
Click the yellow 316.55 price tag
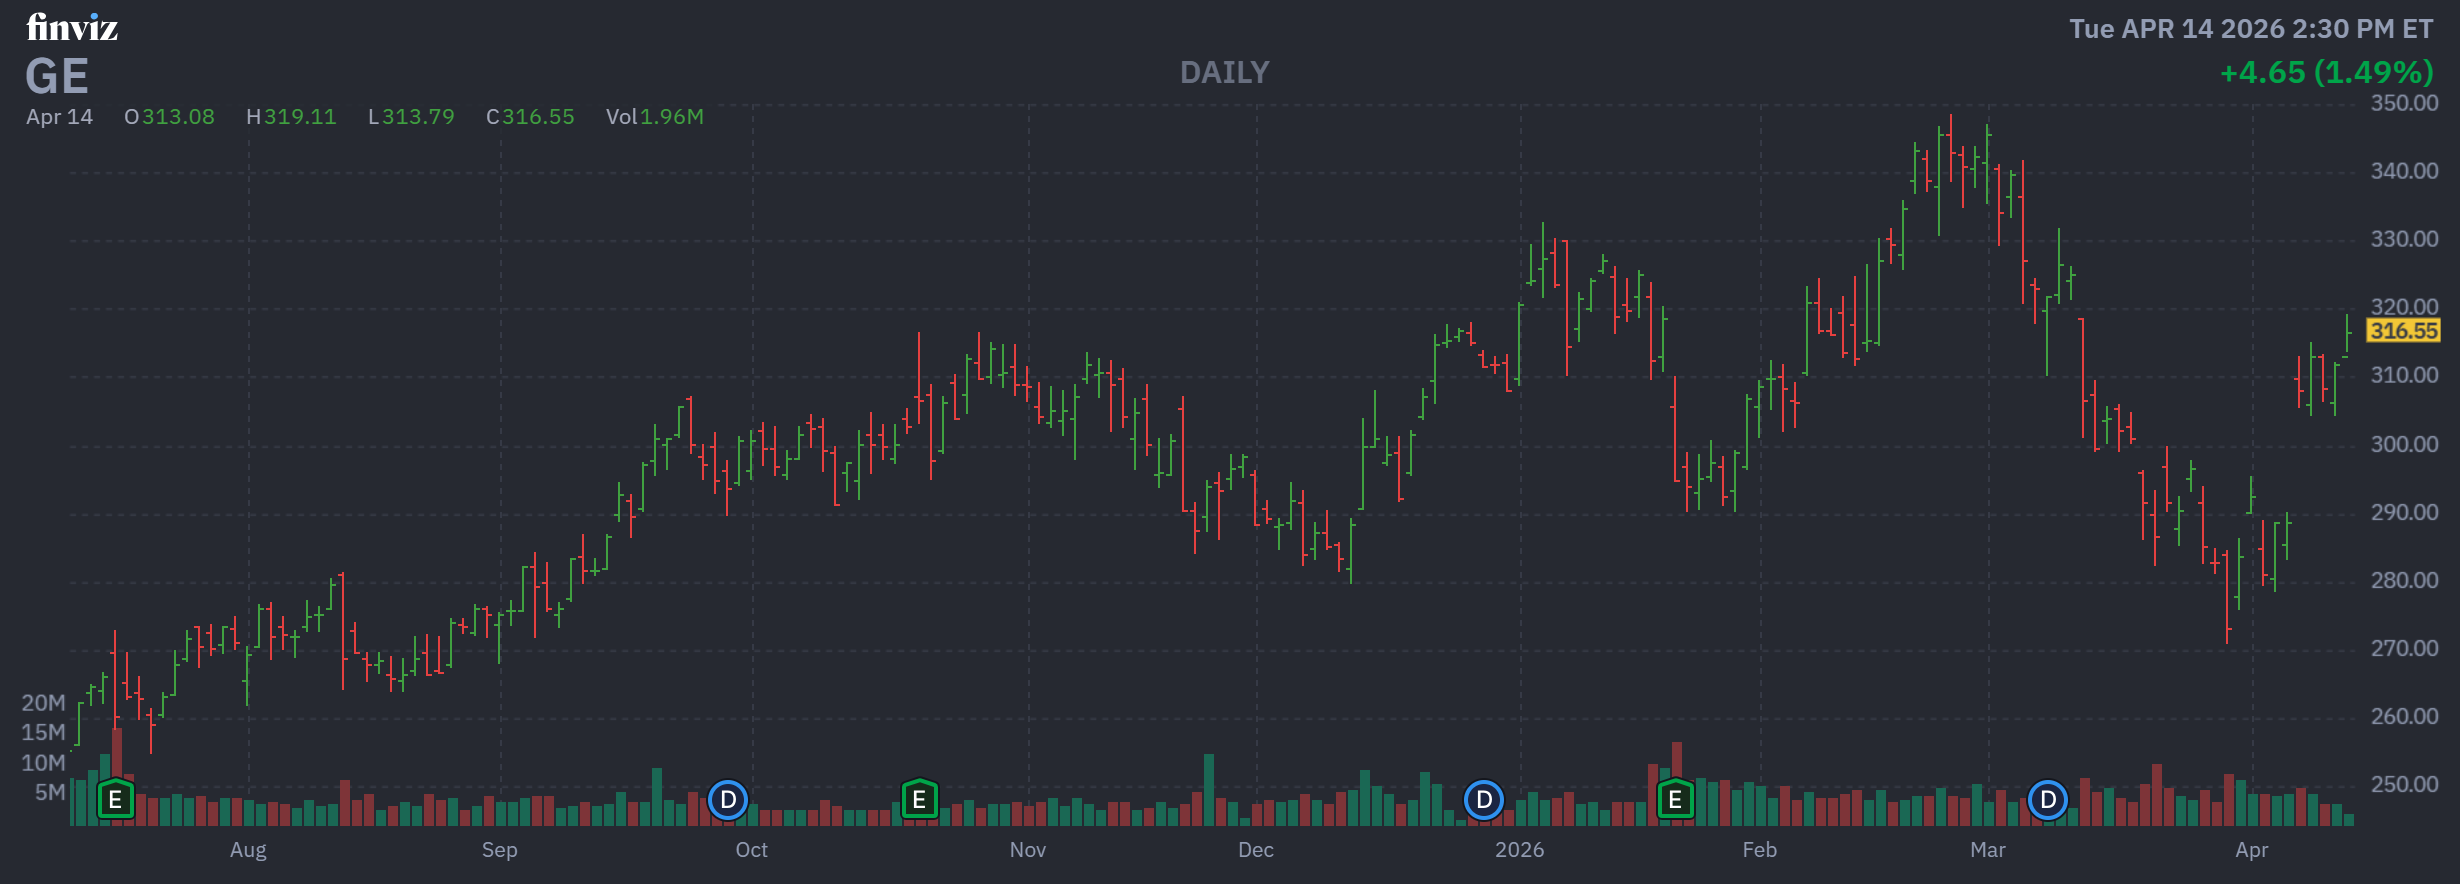2404,330
